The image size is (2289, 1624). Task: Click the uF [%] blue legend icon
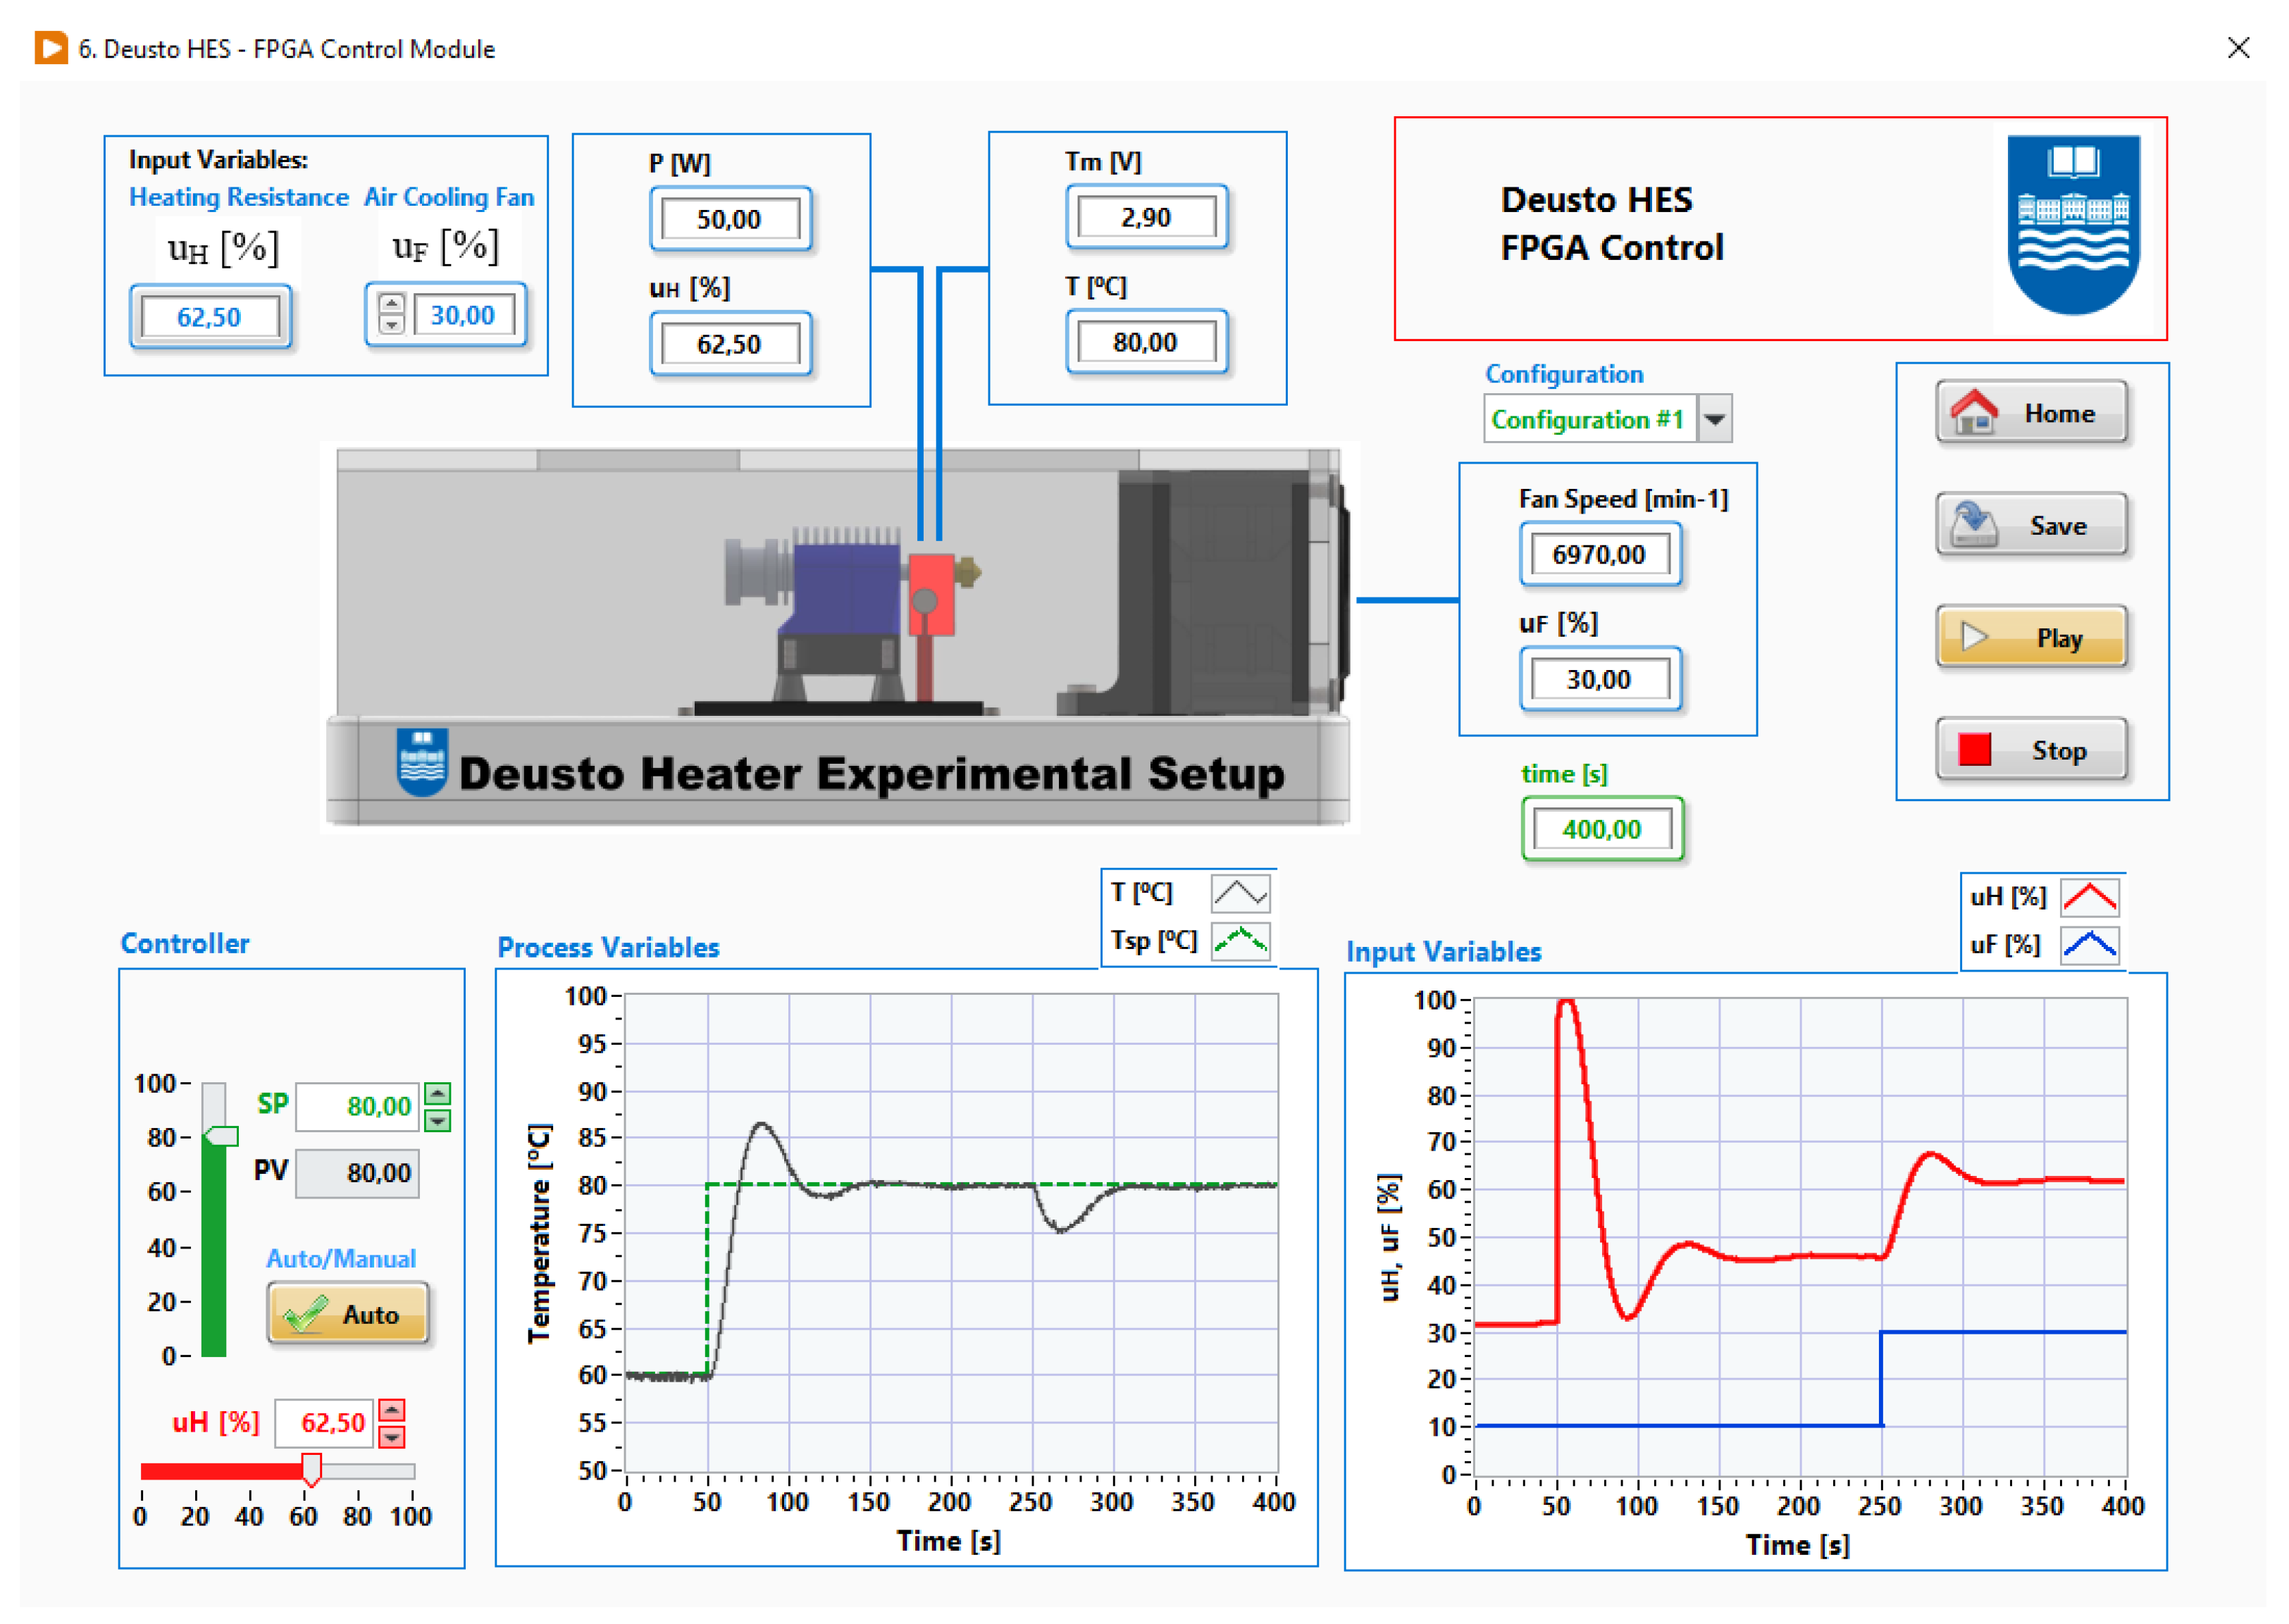tap(2090, 945)
